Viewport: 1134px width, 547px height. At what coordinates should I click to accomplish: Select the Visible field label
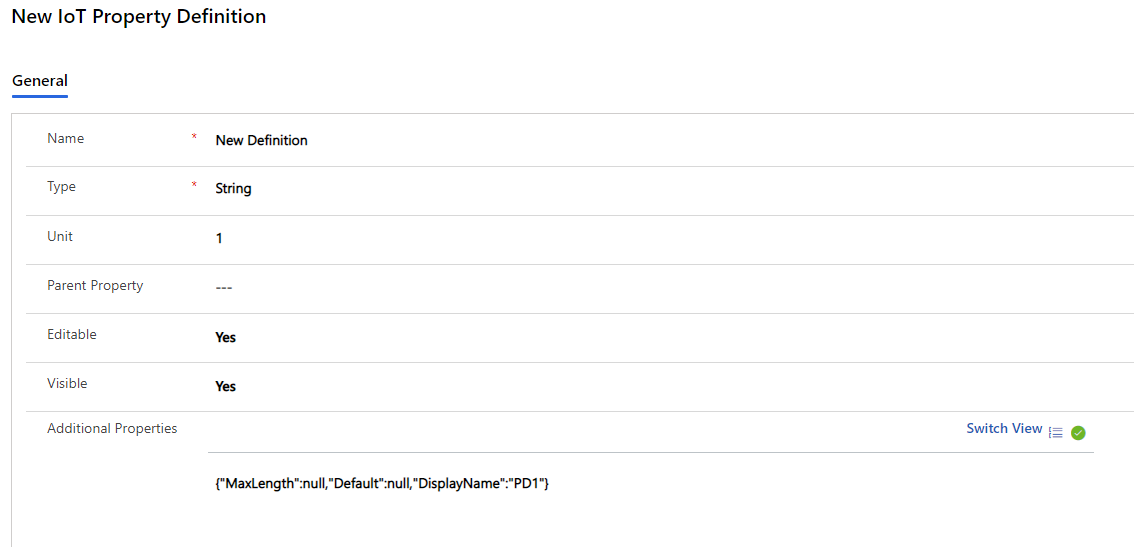click(67, 383)
